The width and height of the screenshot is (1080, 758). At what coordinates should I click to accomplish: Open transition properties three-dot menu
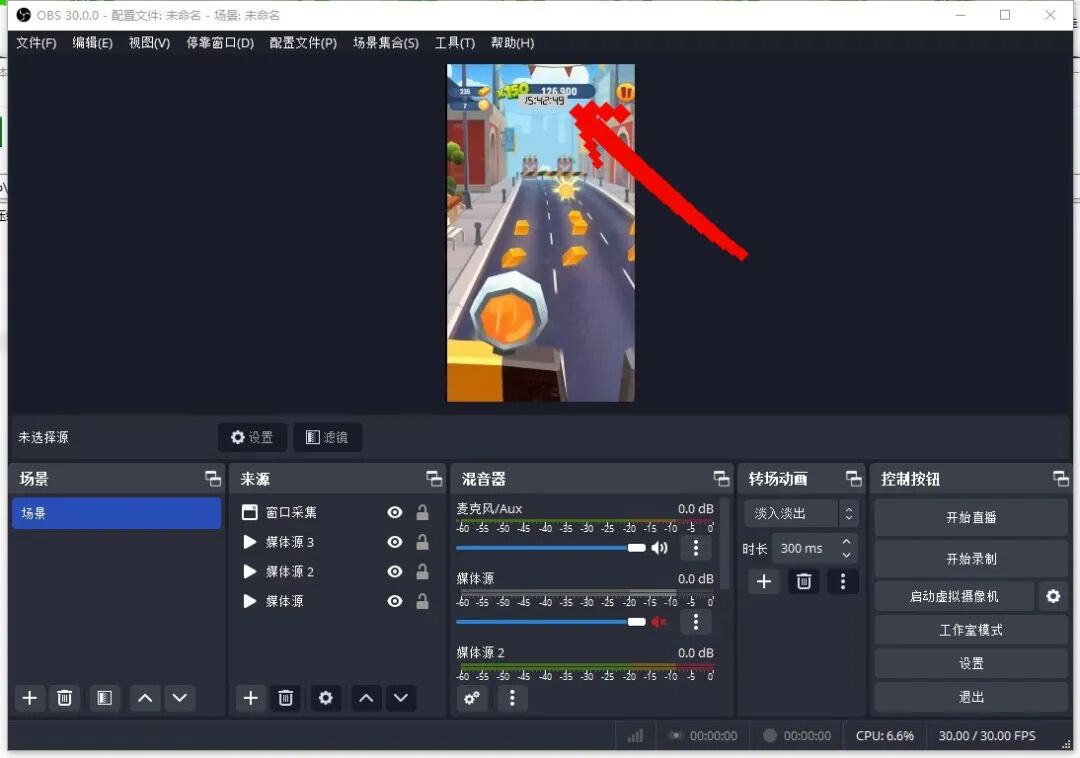pyautogui.click(x=843, y=582)
